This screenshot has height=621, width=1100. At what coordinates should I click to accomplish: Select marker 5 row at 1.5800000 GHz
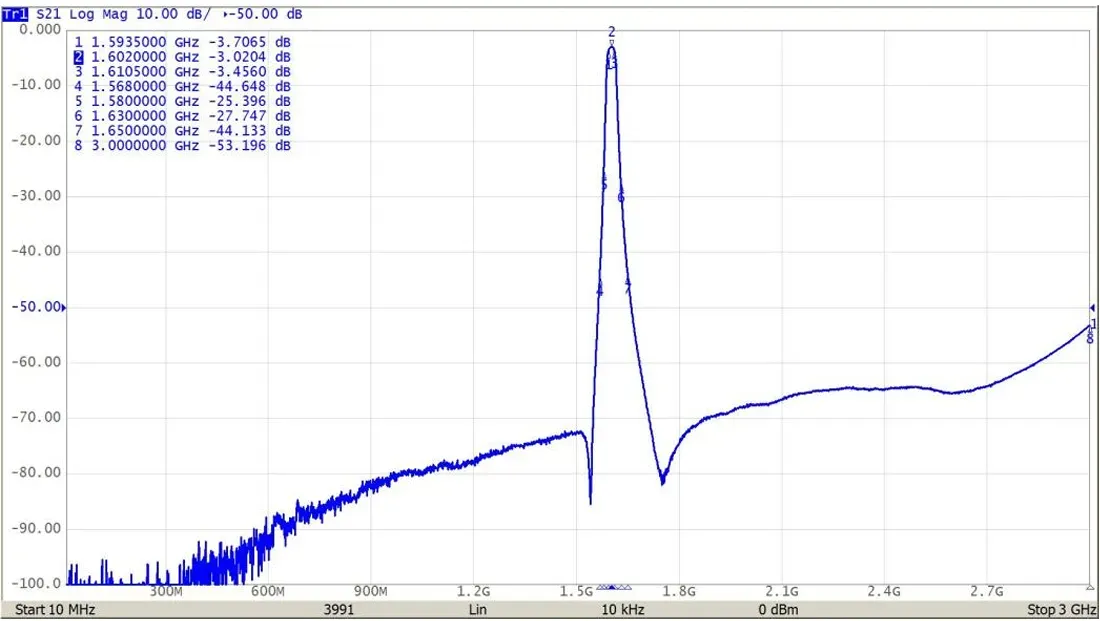(182, 101)
